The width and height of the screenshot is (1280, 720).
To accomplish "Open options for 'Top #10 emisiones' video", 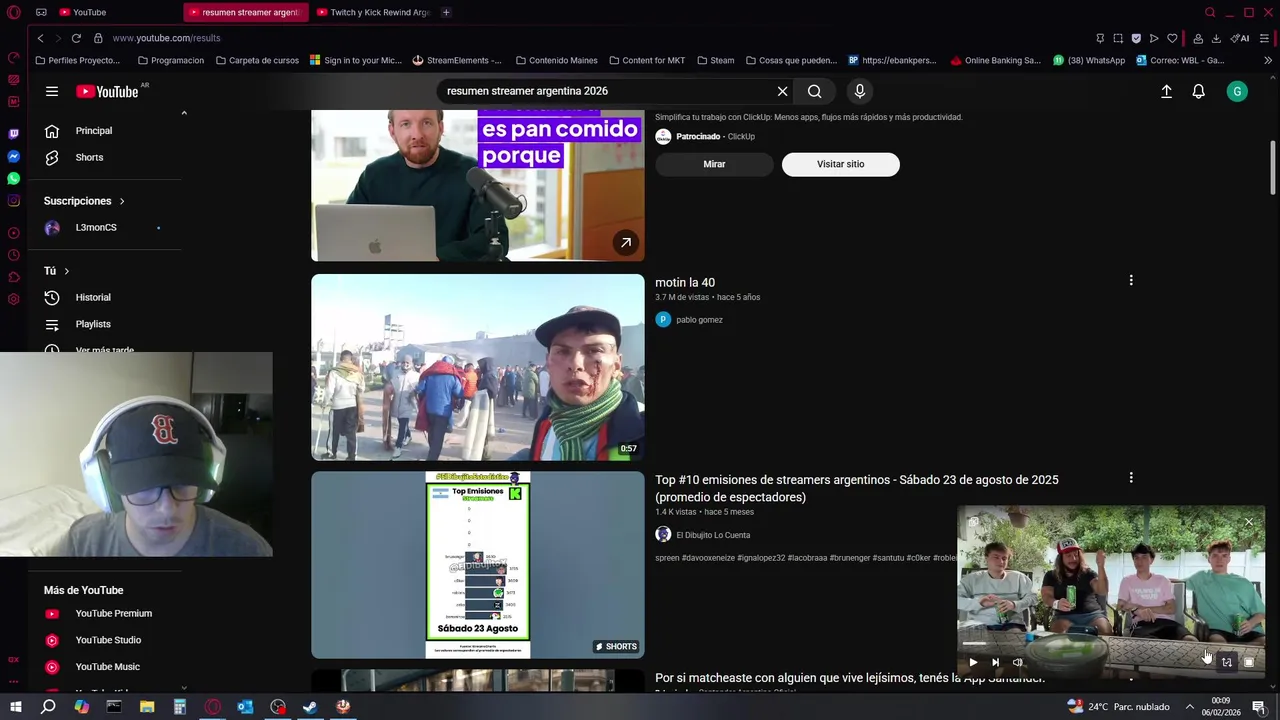I will (1131, 478).
